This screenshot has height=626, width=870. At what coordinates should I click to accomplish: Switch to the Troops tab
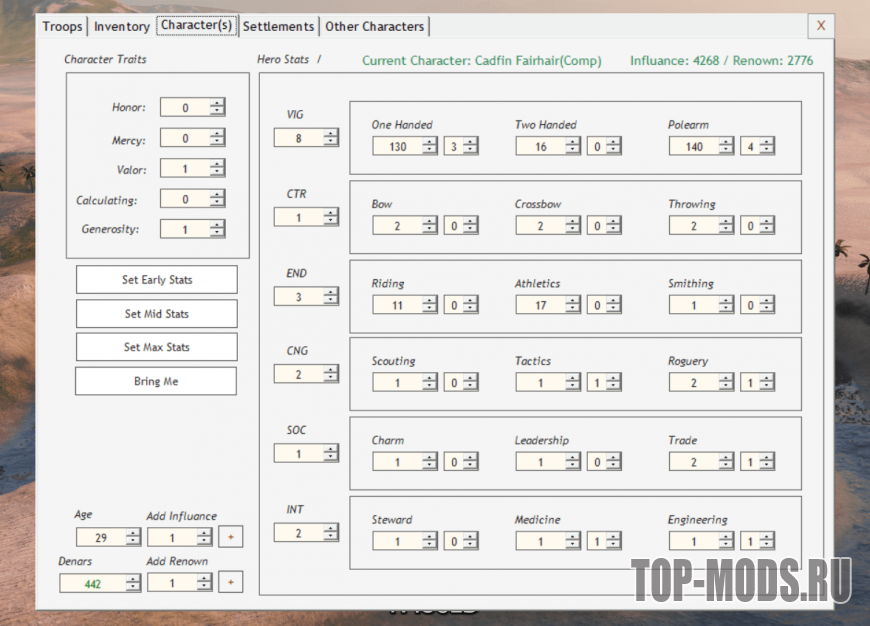click(x=62, y=26)
